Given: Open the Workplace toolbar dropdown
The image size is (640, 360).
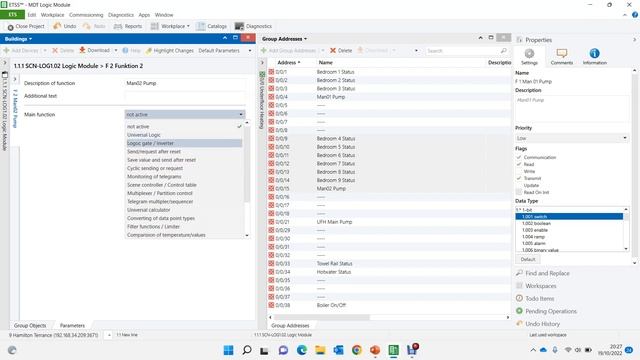Looking at the screenshot, I should pyautogui.click(x=170, y=26).
